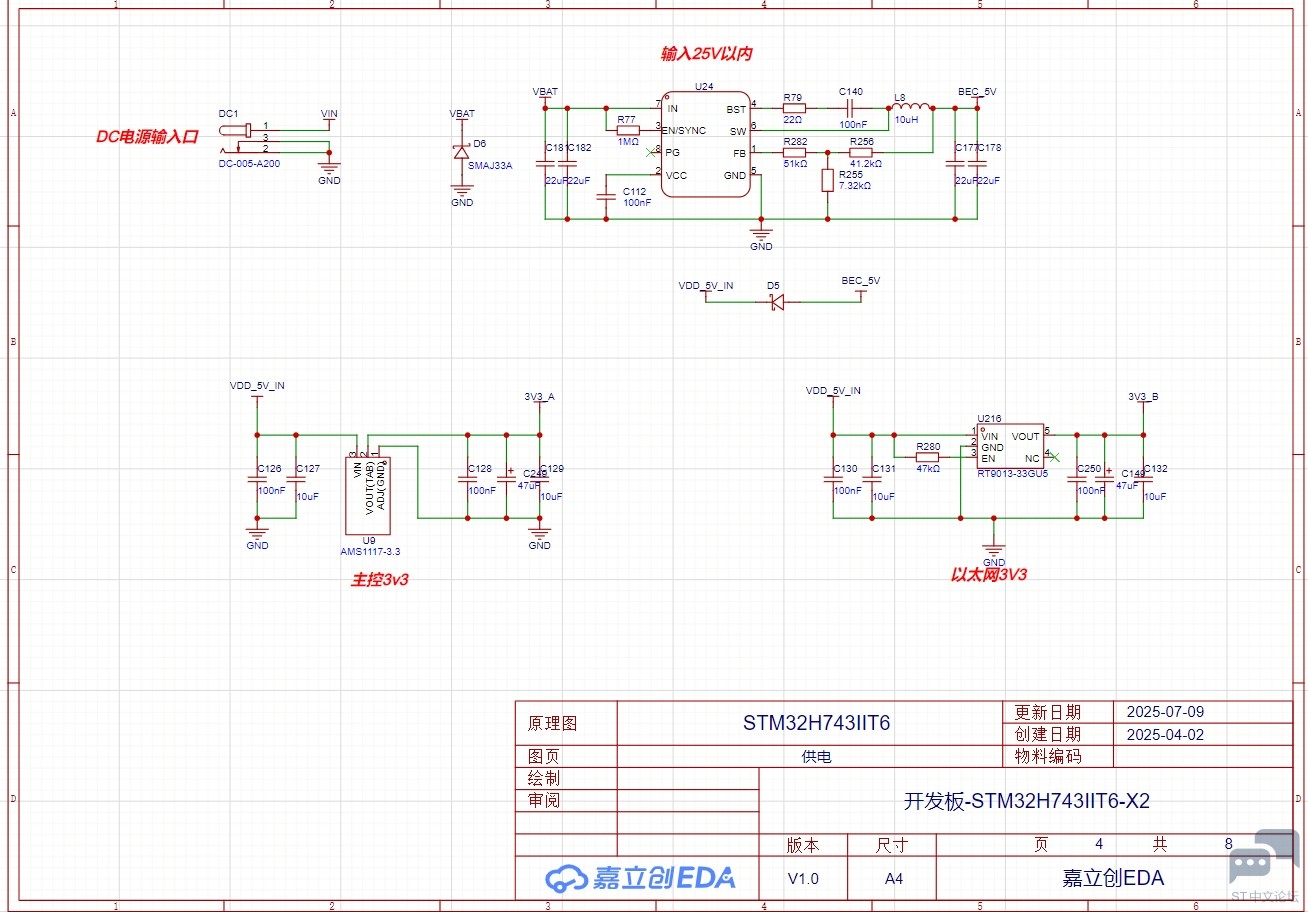The height and width of the screenshot is (912, 1308).
Task: Click the no-connect X on NC pin
Action: click(x=1056, y=457)
